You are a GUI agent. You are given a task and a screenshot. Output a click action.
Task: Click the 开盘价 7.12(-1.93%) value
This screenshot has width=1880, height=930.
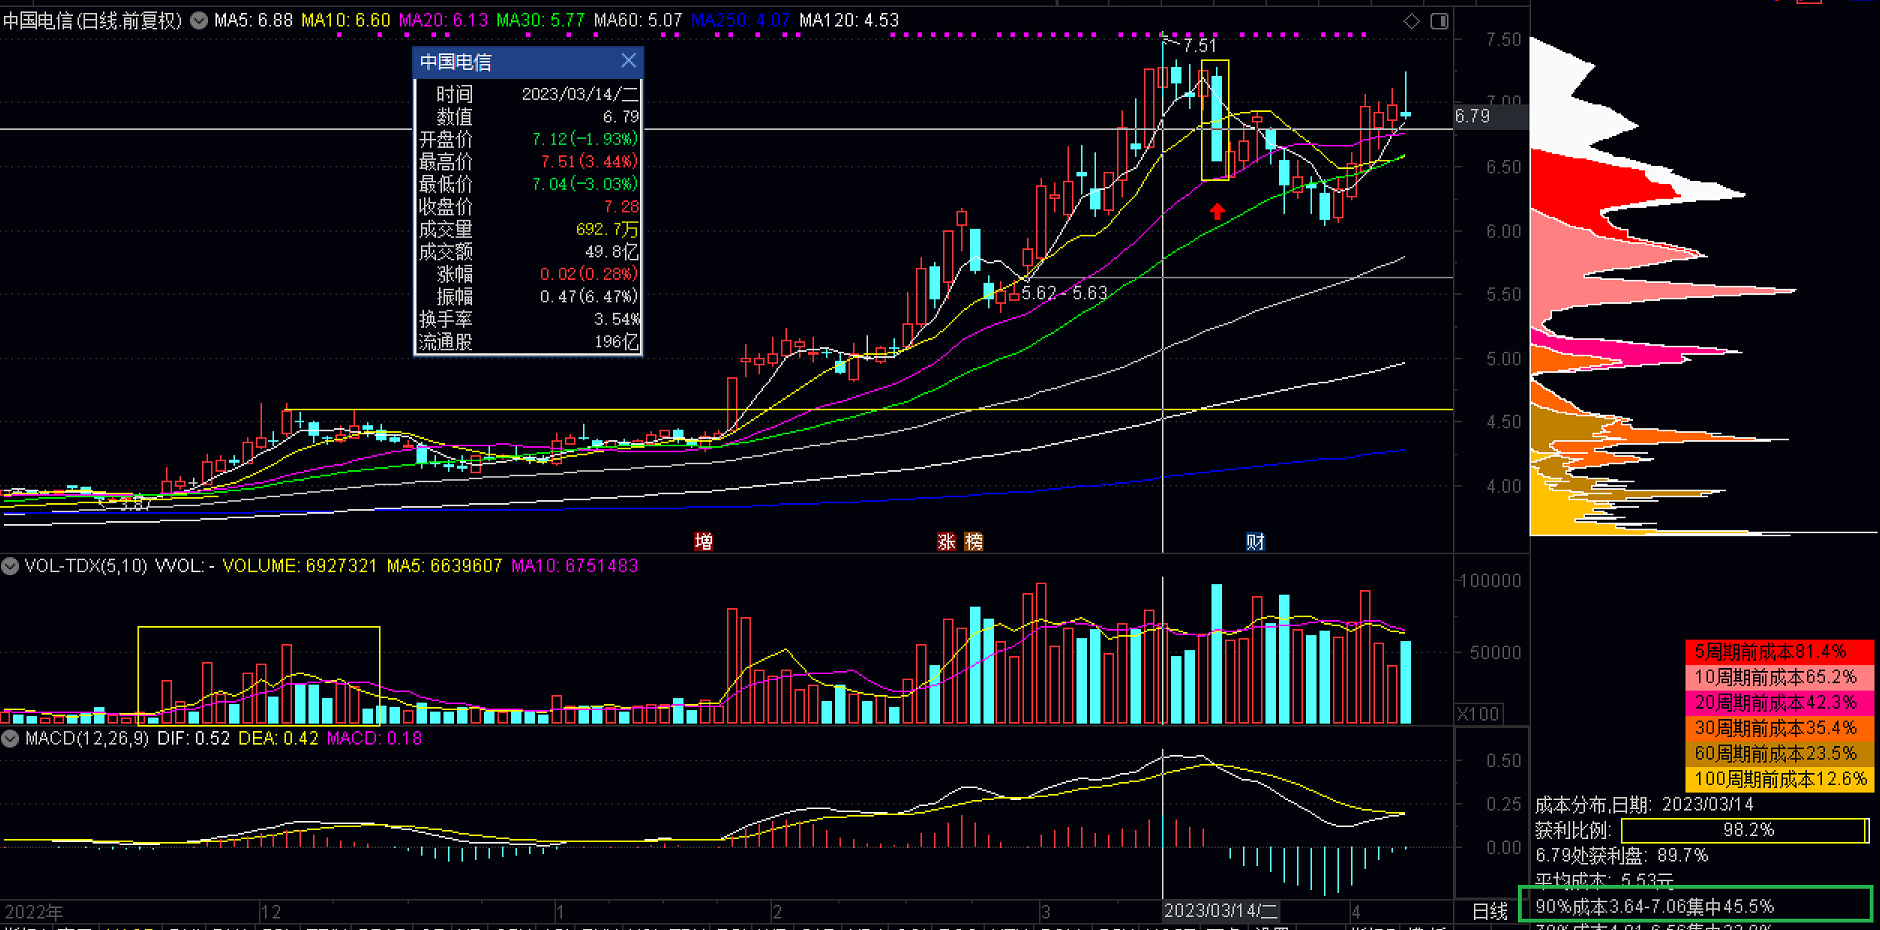(x=585, y=139)
